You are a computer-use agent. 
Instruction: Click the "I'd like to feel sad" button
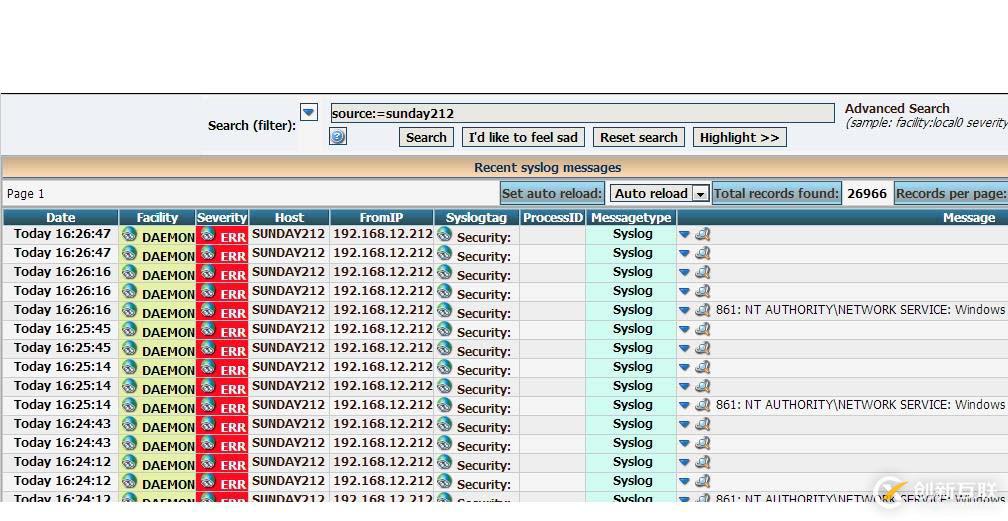pos(523,137)
